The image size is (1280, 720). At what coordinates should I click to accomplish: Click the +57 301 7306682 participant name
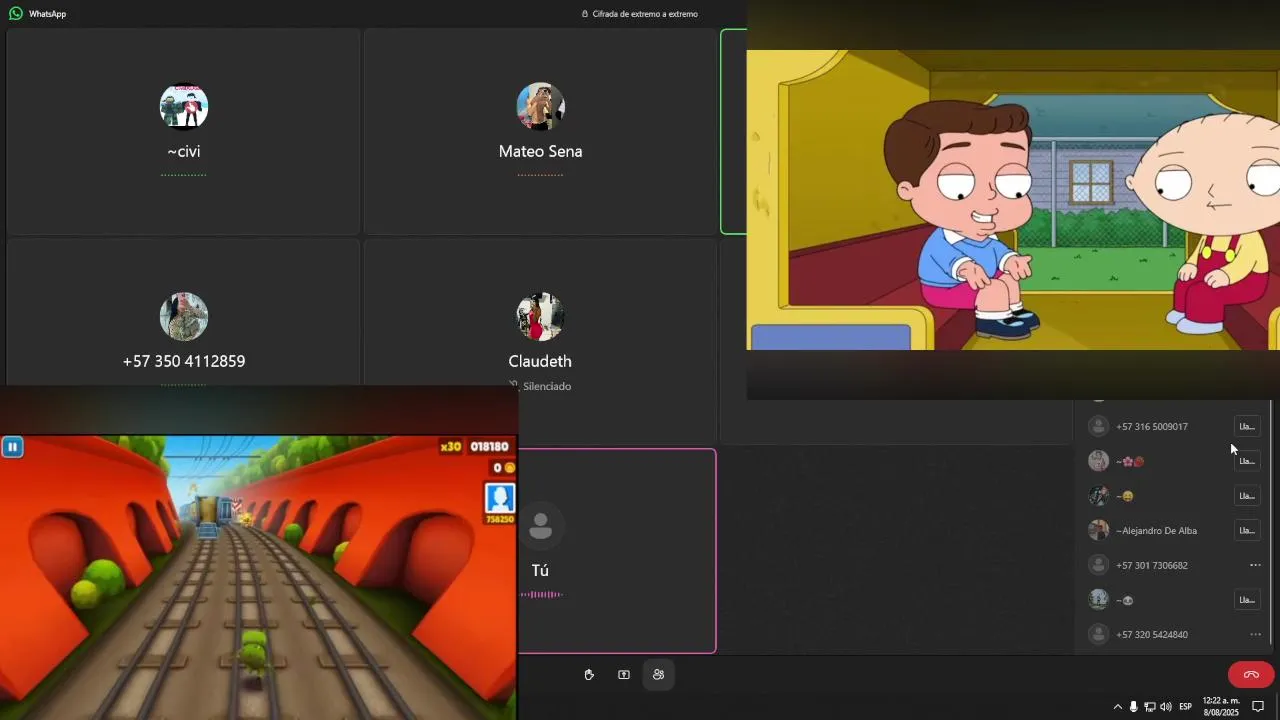pos(1152,565)
